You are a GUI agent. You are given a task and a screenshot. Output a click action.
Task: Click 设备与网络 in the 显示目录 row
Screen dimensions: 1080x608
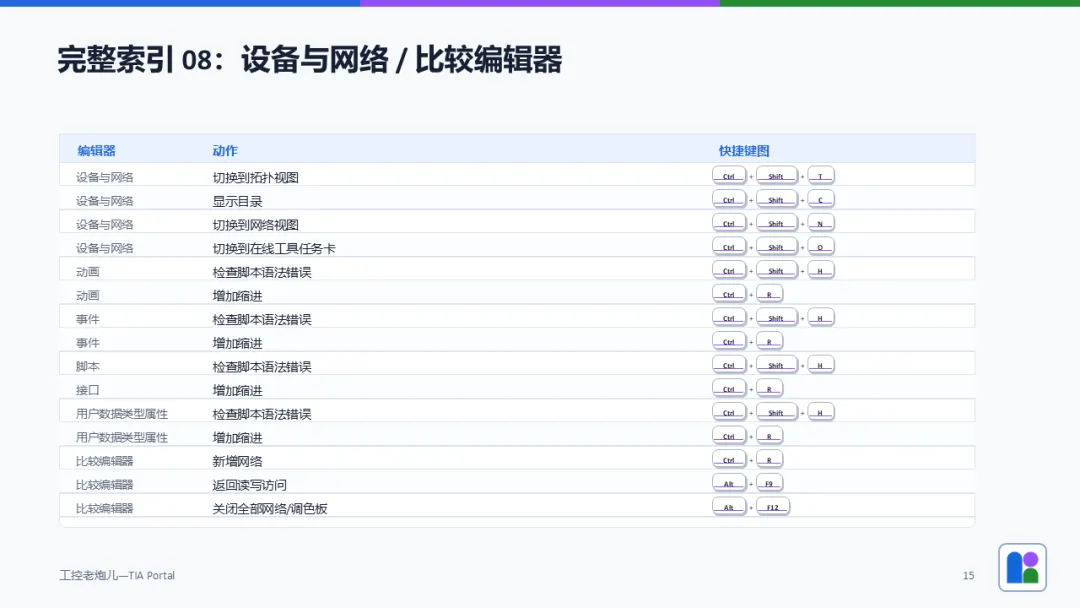coord(105,201)
